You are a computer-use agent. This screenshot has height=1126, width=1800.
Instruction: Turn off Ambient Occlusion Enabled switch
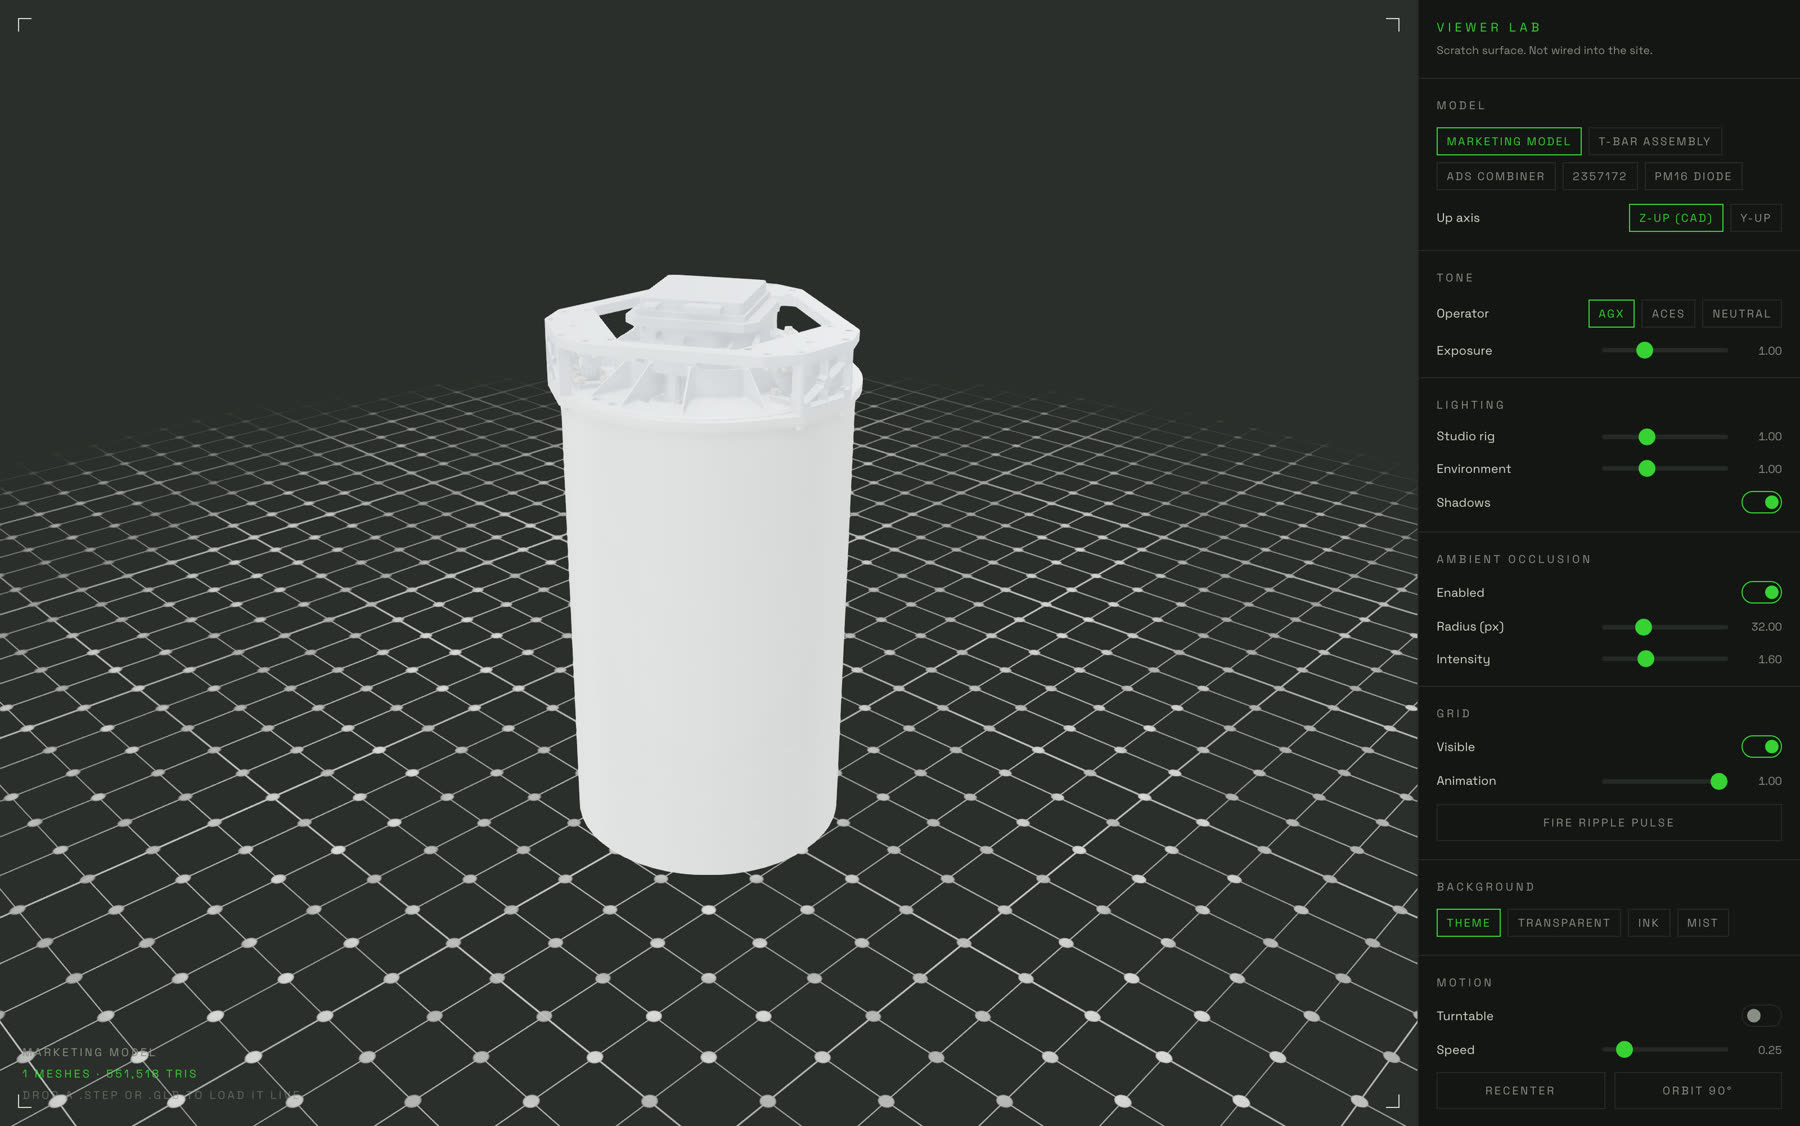tap(1761, 592)
